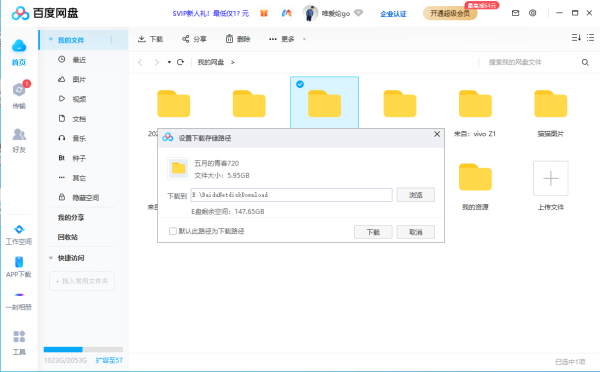Open the navigation history dropdown arrow
Viewport: 600px width, 372px height.
point(169,62)
